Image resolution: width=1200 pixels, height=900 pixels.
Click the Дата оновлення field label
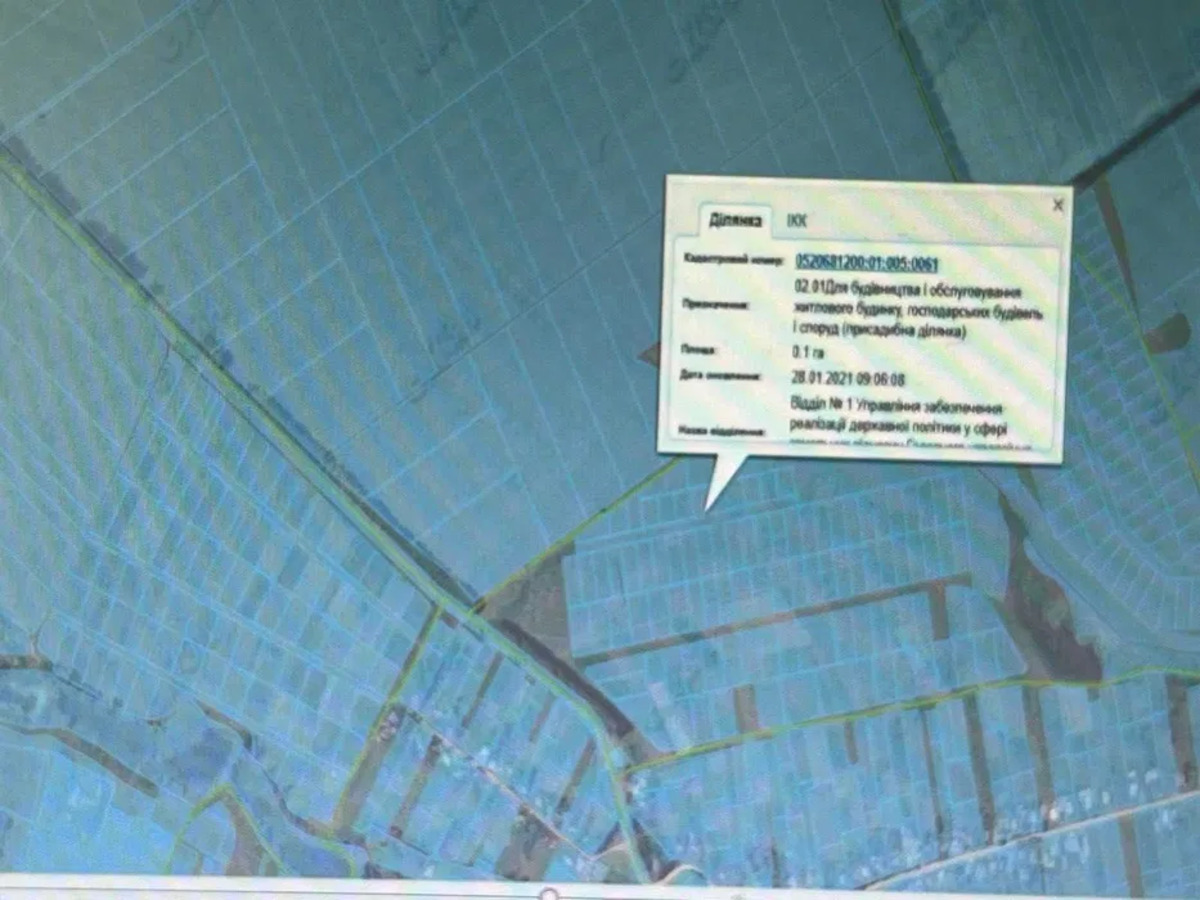[x=721, y=378]
